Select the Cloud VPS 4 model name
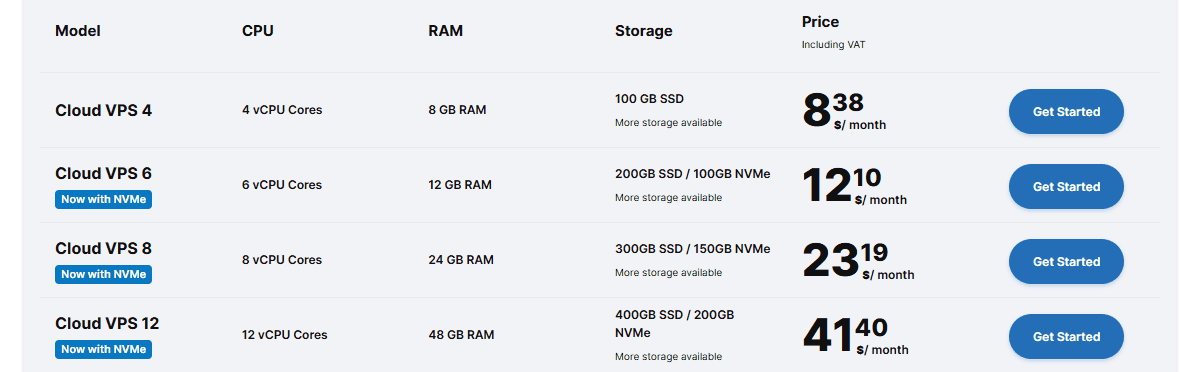The width and height of the screenshot is (1200, 372). pos(103,110)
